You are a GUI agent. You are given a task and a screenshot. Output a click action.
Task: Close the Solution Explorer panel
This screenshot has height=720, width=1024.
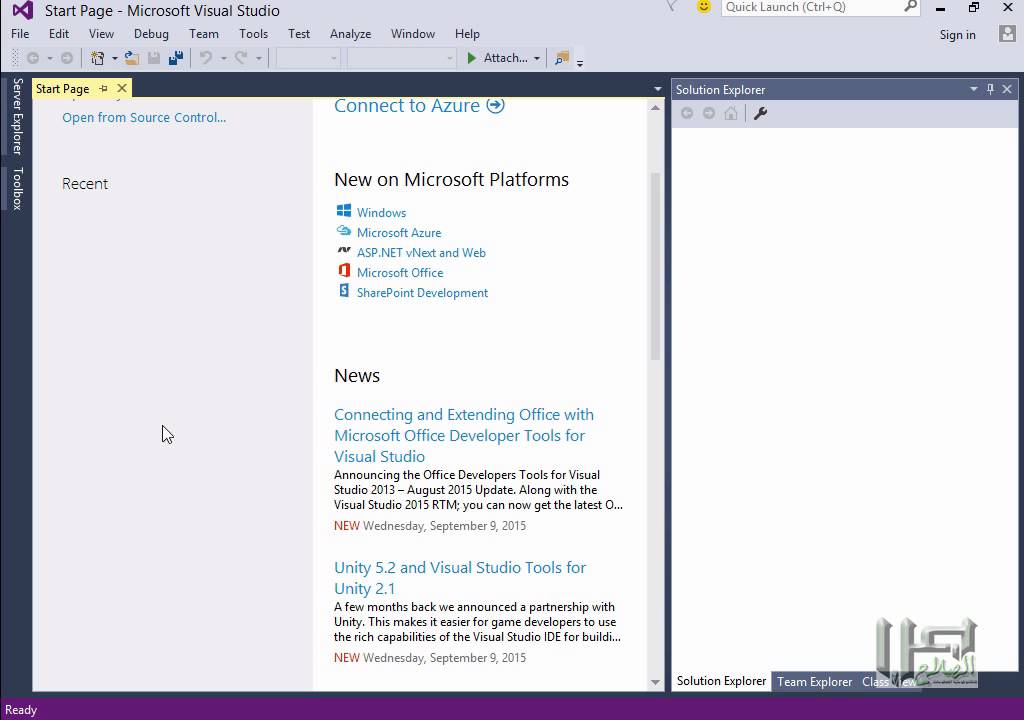pos(1007,89)
